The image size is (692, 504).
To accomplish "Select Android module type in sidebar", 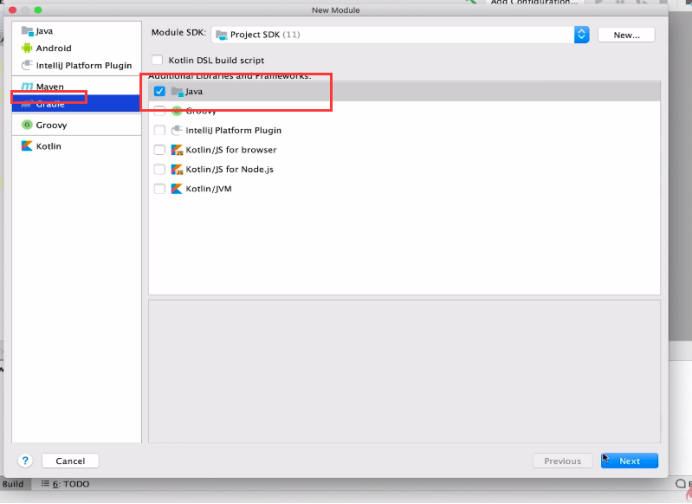I will pyautogui.click(x=76, y=48).
